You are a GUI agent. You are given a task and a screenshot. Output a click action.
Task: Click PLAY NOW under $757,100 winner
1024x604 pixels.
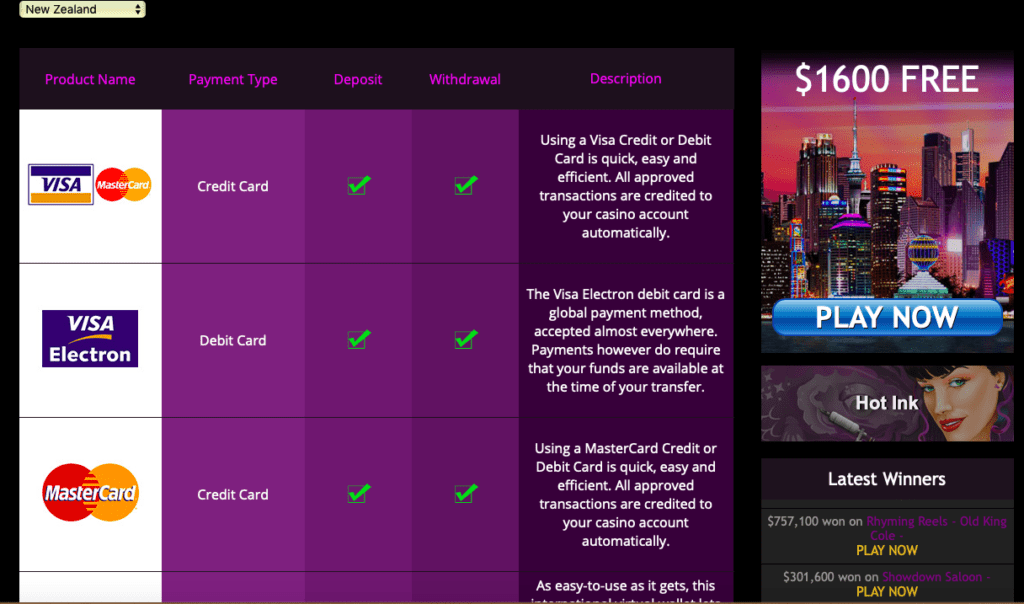pyautogui.click(x=887, y=550)
